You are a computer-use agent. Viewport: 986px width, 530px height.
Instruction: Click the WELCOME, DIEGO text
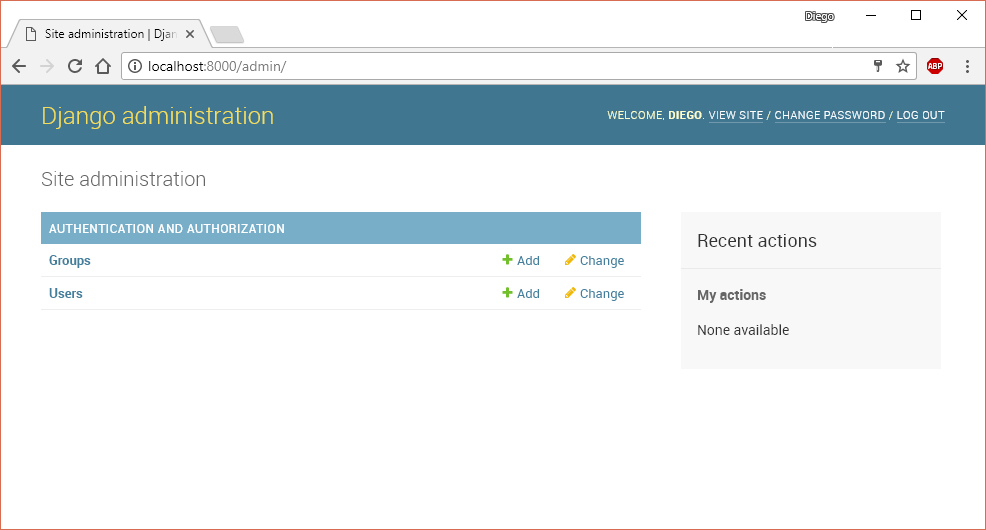coord(655,115)
